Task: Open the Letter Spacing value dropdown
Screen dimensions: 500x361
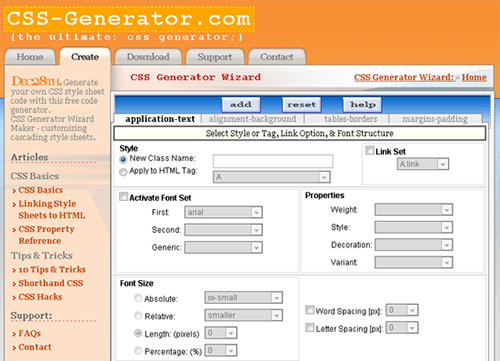Action: [402, 328]
